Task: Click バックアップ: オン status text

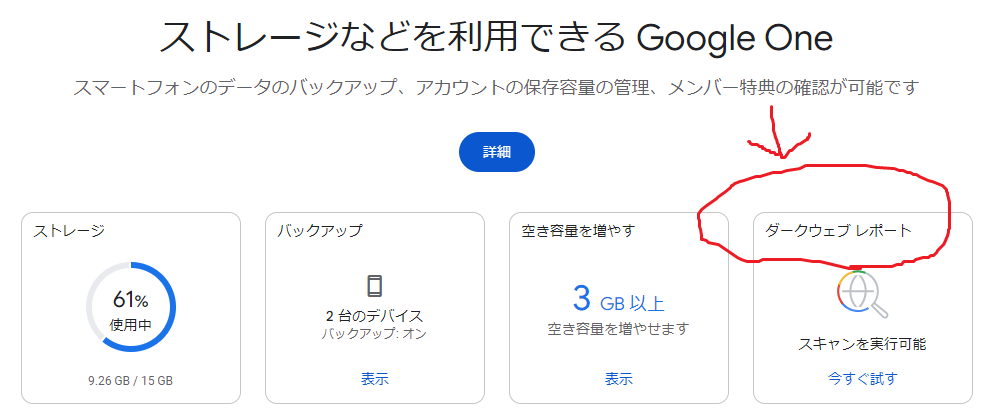Action: tap(375, 334)
